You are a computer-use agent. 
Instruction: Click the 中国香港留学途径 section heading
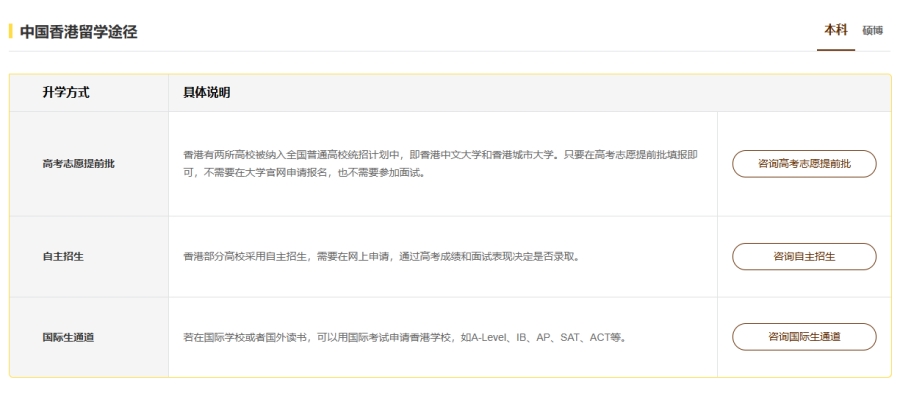[x=78, y=32]
